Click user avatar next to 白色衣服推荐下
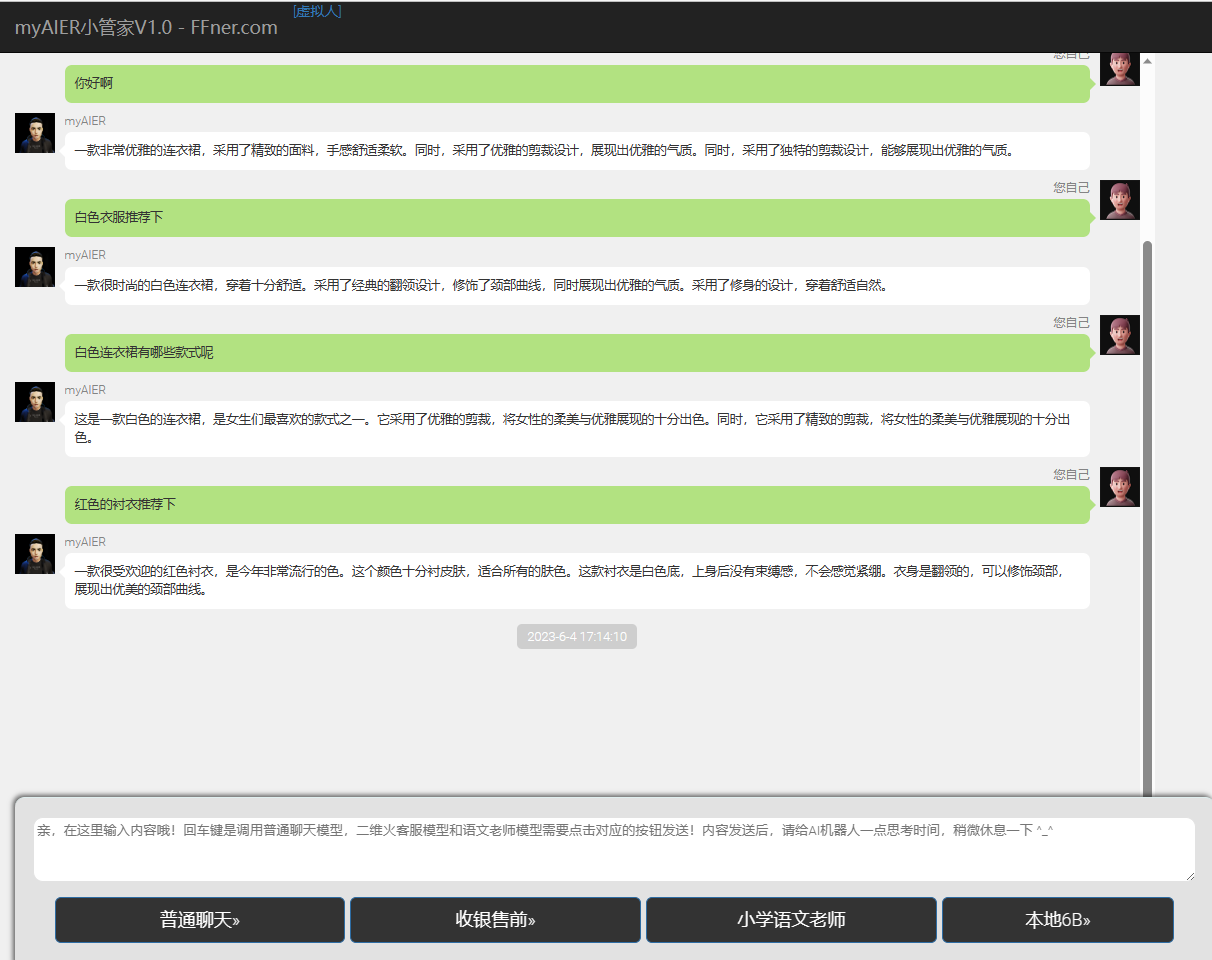1212x960 pixels. [1120, 200]
